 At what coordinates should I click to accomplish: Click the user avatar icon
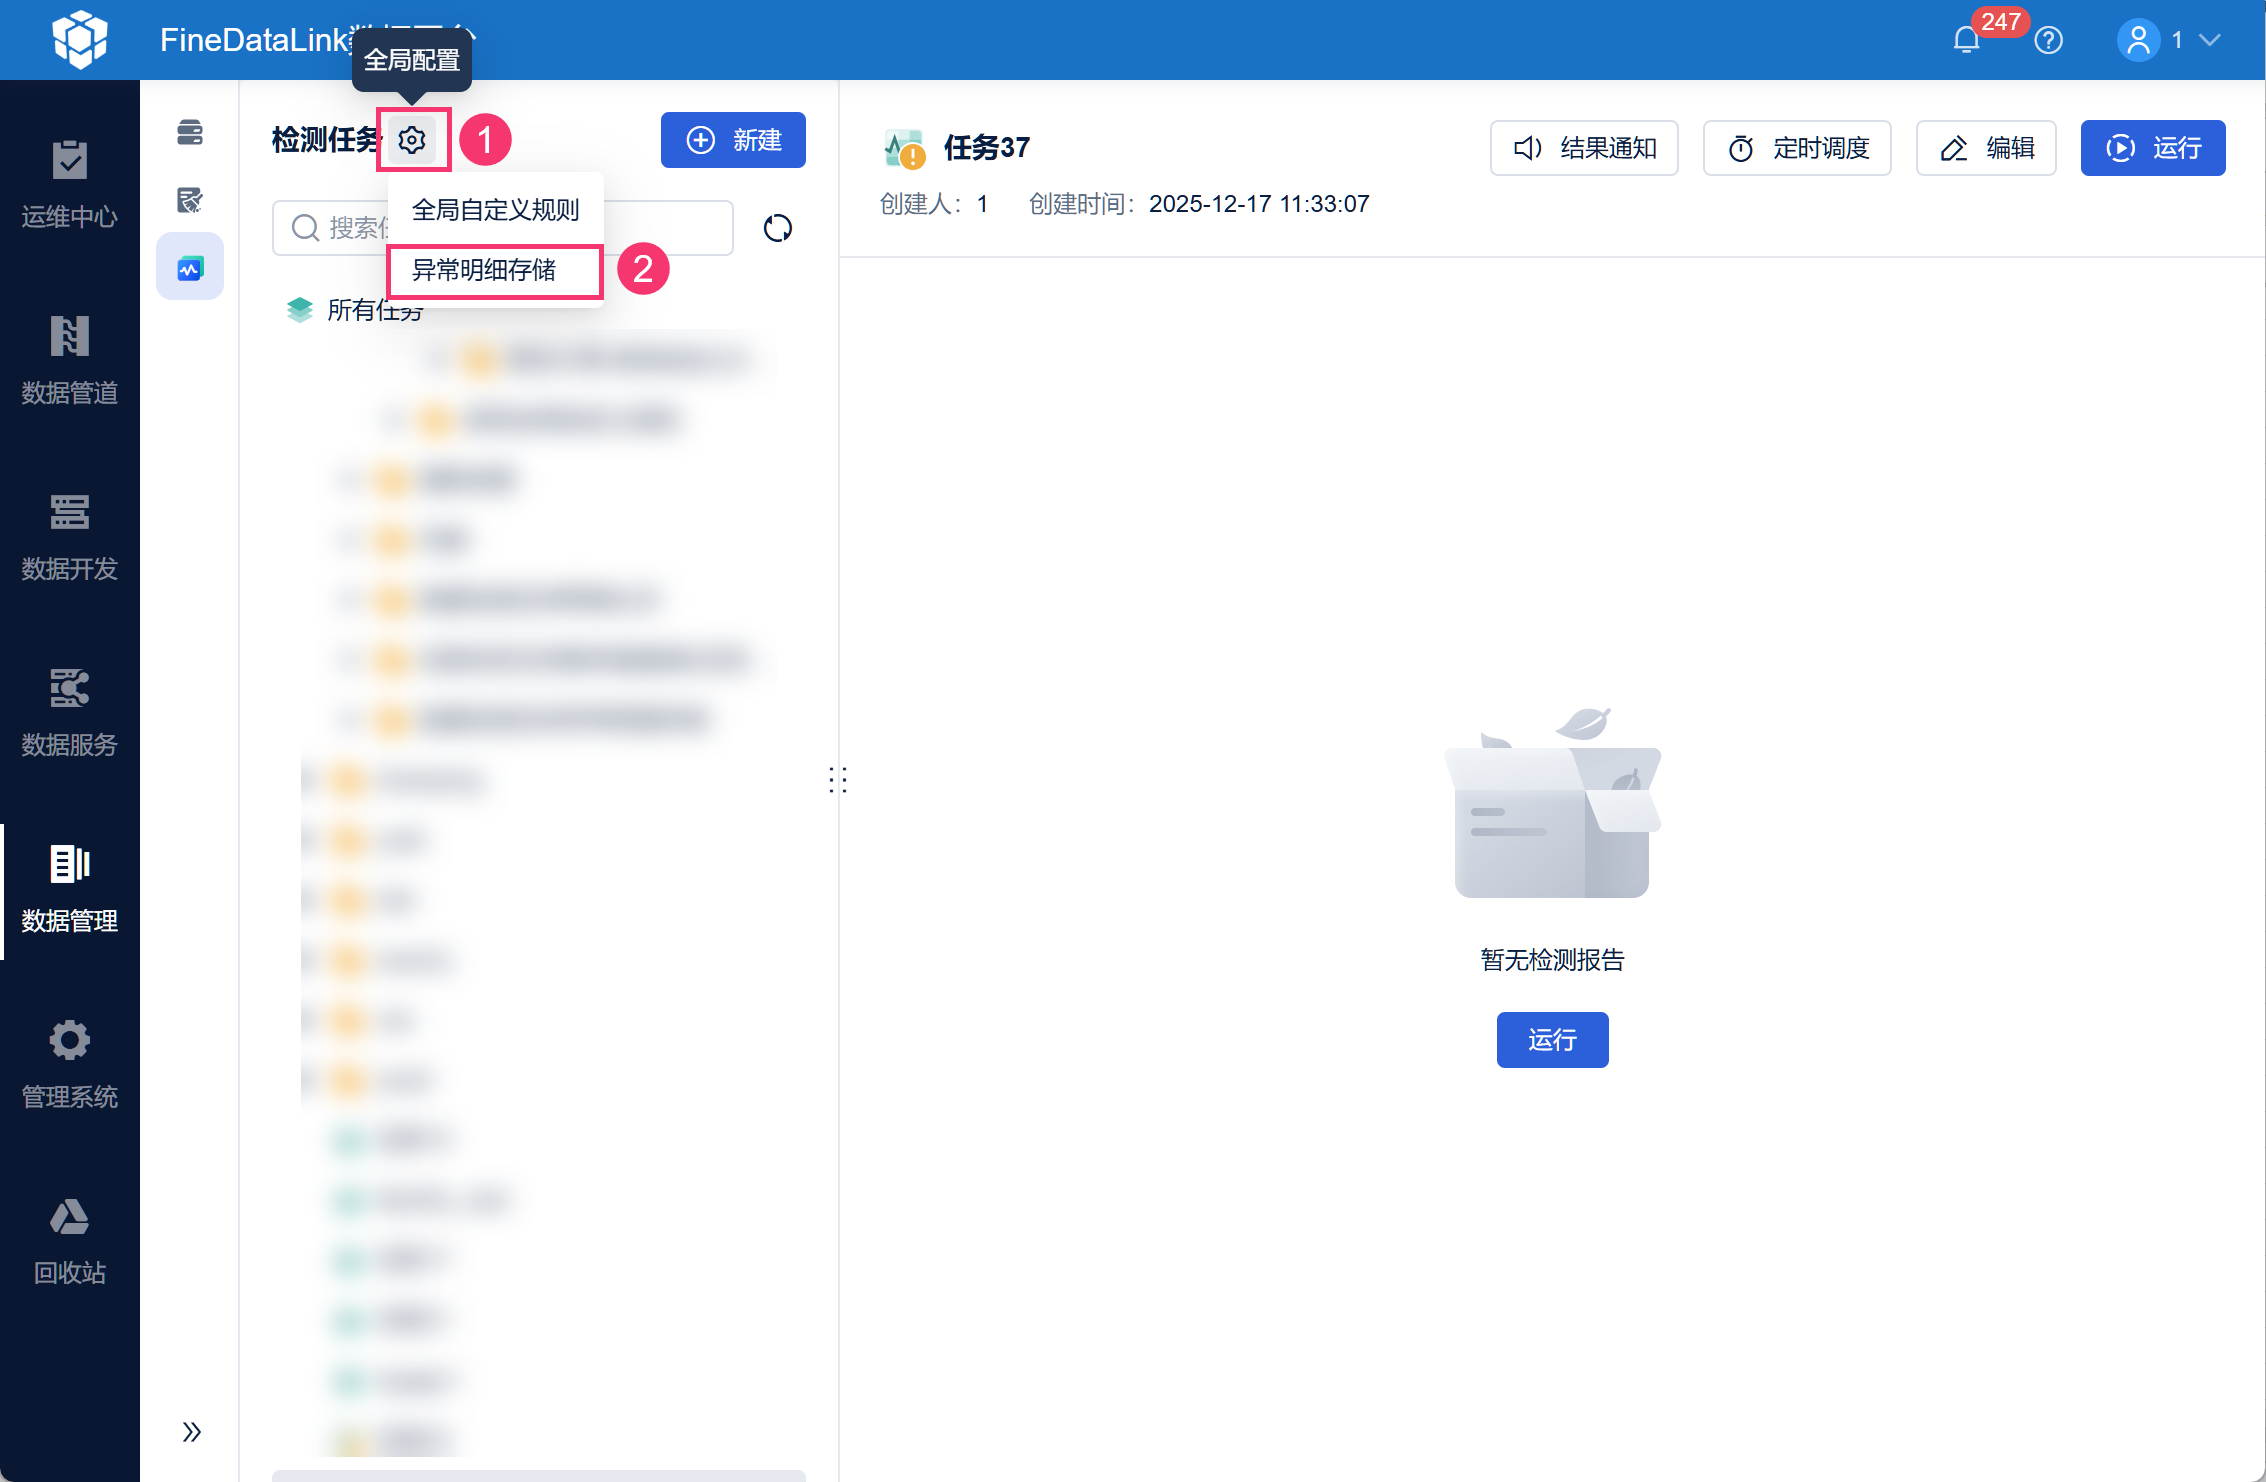[x=2138, y=40]
